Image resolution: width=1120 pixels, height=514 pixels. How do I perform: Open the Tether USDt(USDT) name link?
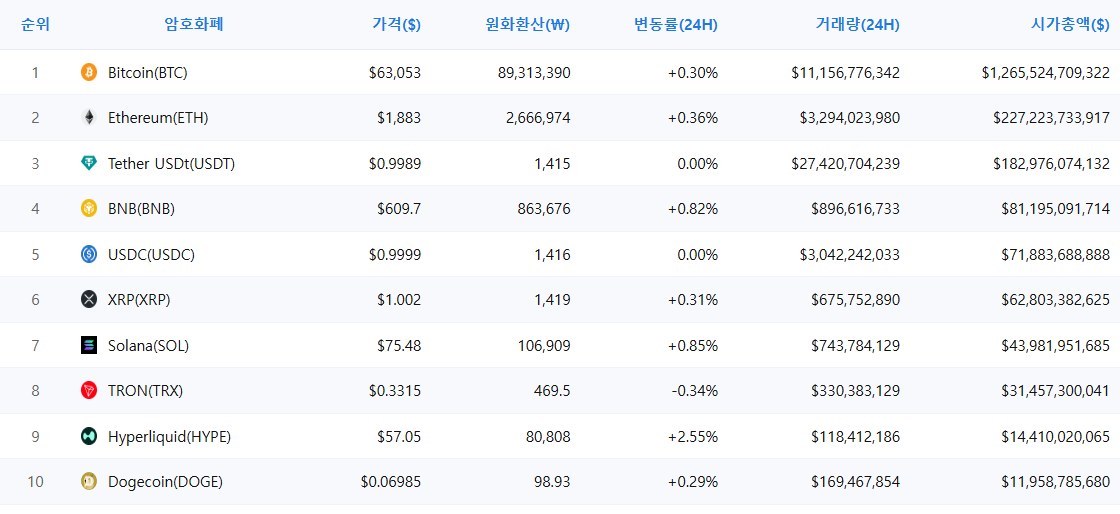(x=171, y=163)
